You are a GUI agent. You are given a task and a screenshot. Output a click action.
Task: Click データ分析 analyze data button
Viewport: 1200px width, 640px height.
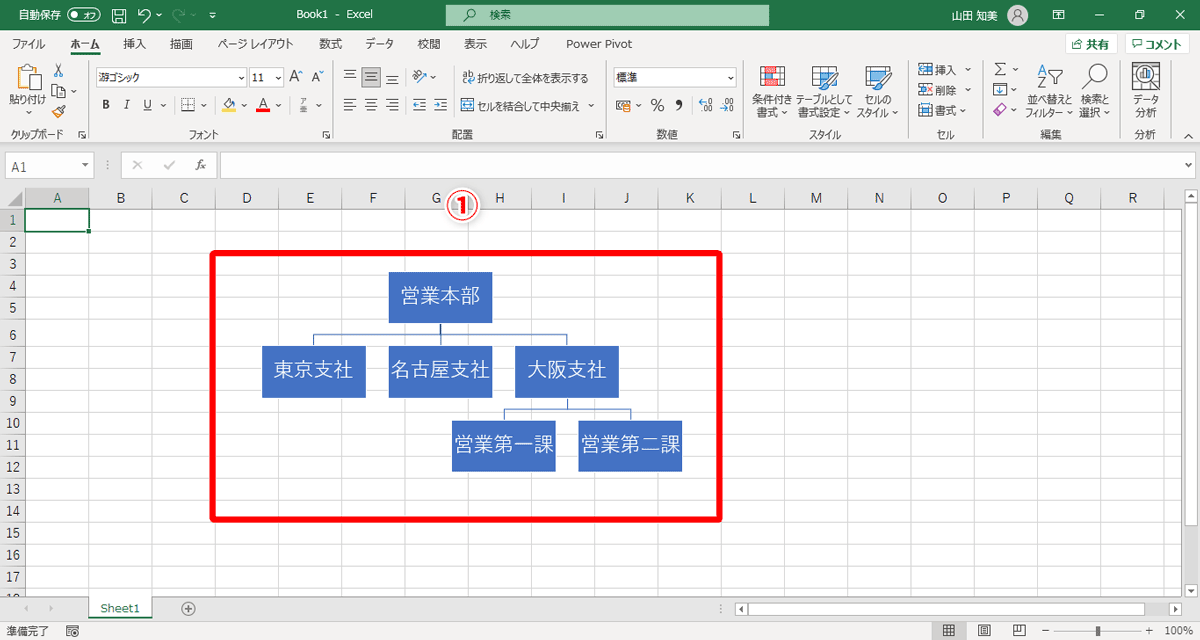(1146, 92)
